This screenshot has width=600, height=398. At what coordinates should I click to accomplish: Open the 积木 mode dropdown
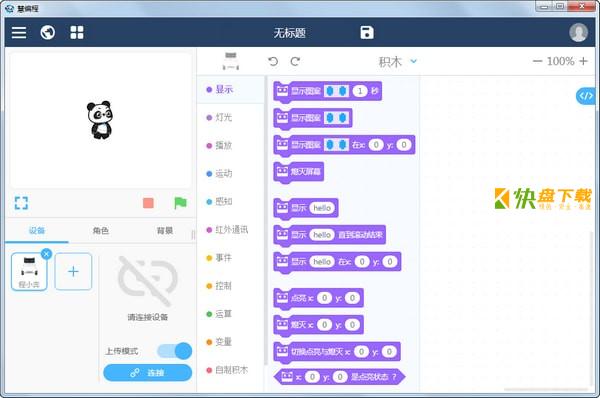397,61
